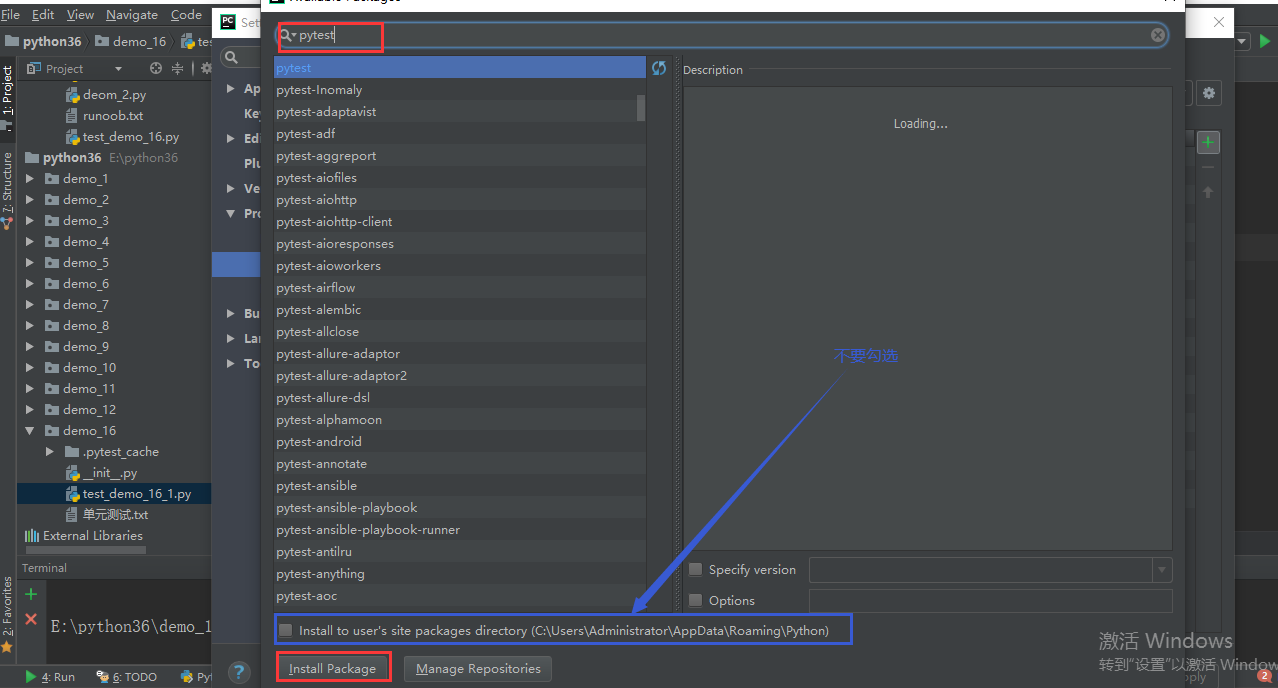Open the File menu

(10, 15)
